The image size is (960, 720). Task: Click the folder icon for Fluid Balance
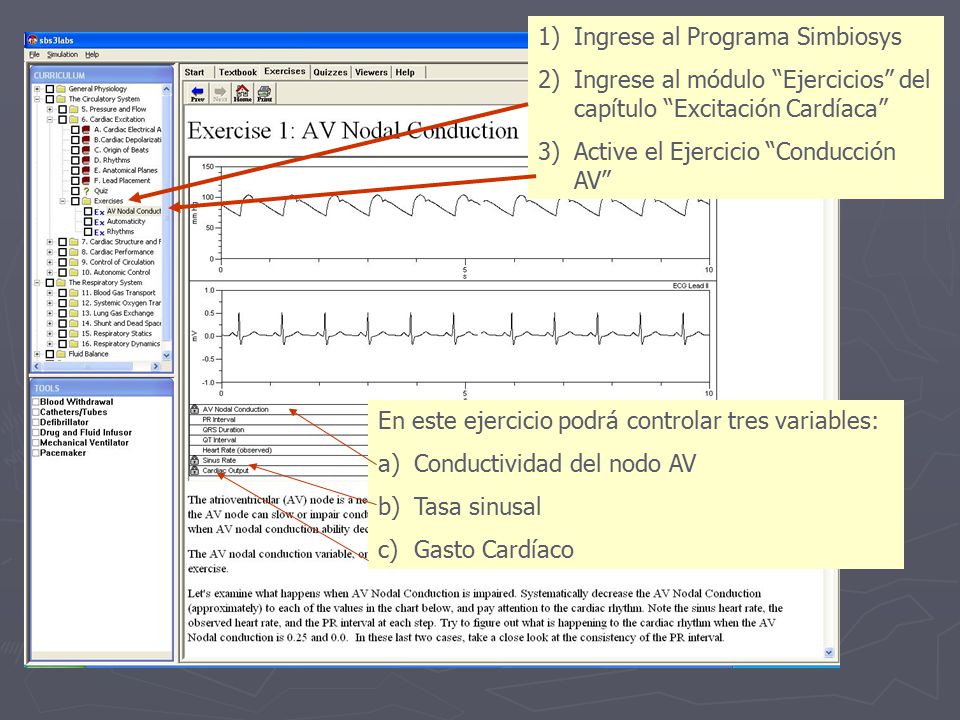tap(61, 354)
